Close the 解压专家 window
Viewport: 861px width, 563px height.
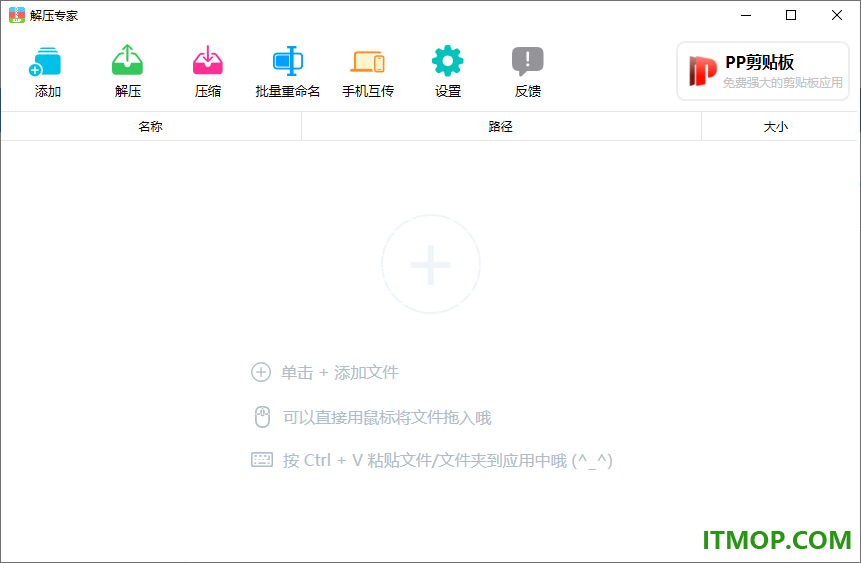[x=837, y=15]
